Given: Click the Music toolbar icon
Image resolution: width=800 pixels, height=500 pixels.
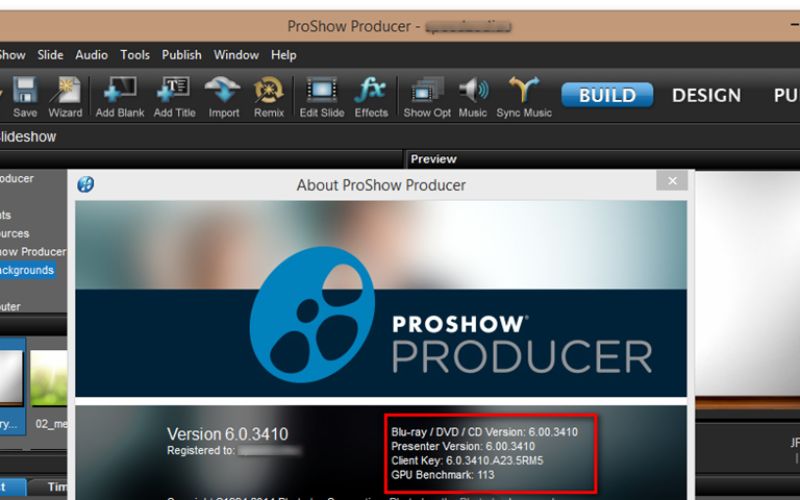Looking at the screenshot, I should click(473, 97).
